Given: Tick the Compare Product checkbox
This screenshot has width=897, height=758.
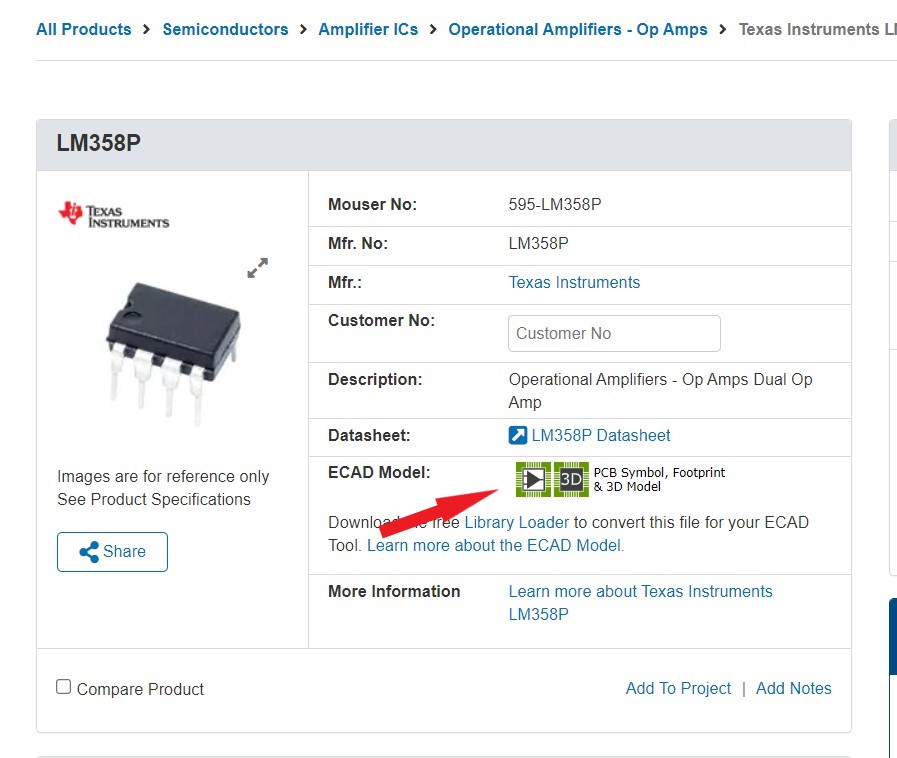Looking at the screenshot, I should click(64, 687).
